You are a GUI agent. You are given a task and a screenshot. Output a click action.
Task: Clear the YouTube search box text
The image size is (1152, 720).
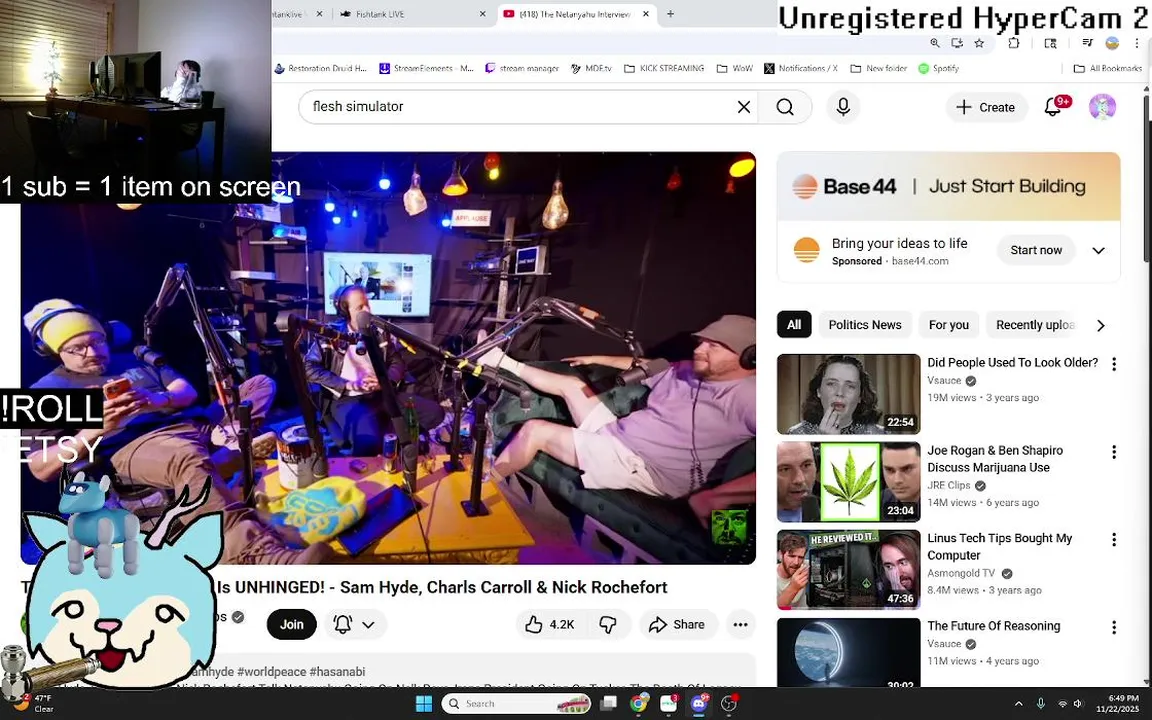point(744,107)
